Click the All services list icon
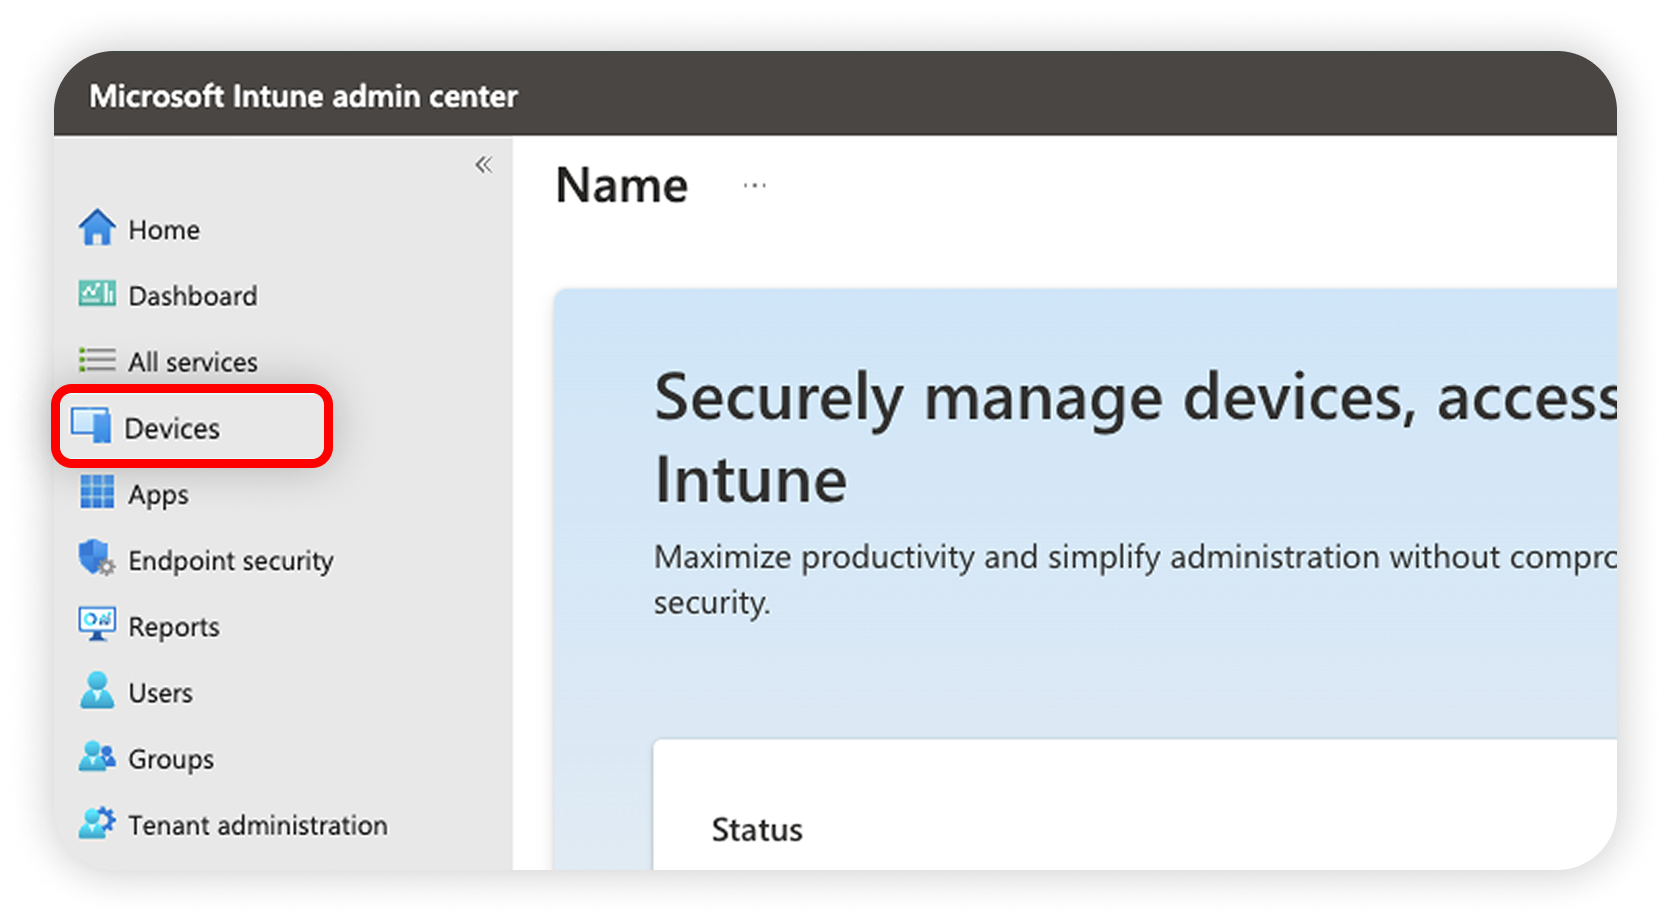Screen dimensions: 1668x921 pyautogui.click(x=97, y=360)
